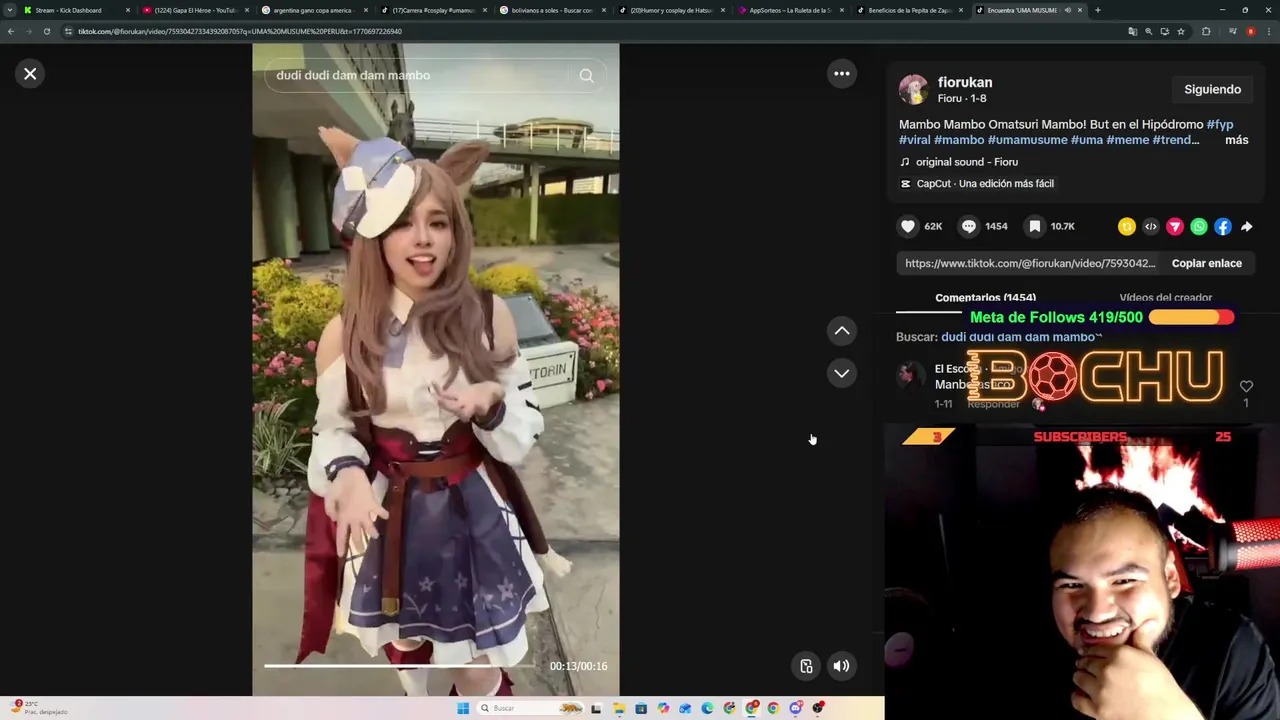
Task: Close the TikTok video viewer with X
Action: [x=30, y=73]
